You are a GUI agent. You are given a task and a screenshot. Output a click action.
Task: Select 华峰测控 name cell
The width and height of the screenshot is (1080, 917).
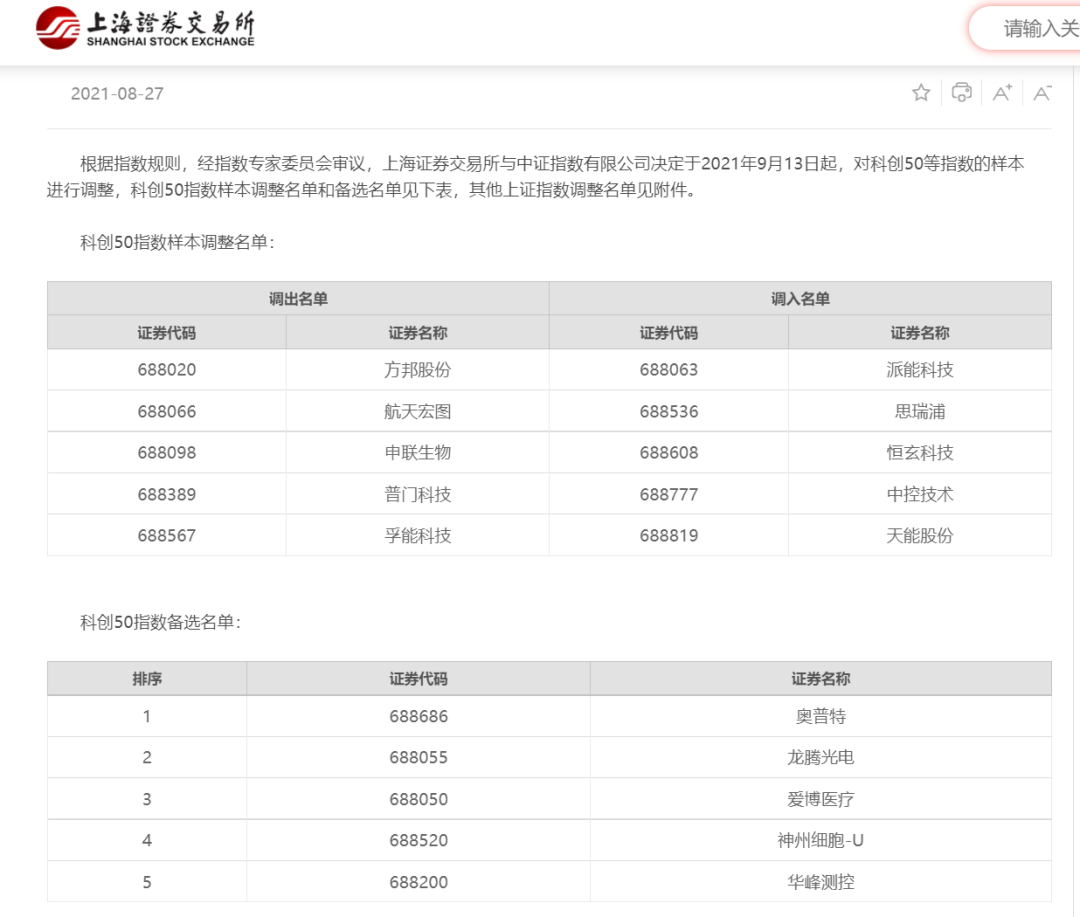pyautogui.click(x=820, y=882)
